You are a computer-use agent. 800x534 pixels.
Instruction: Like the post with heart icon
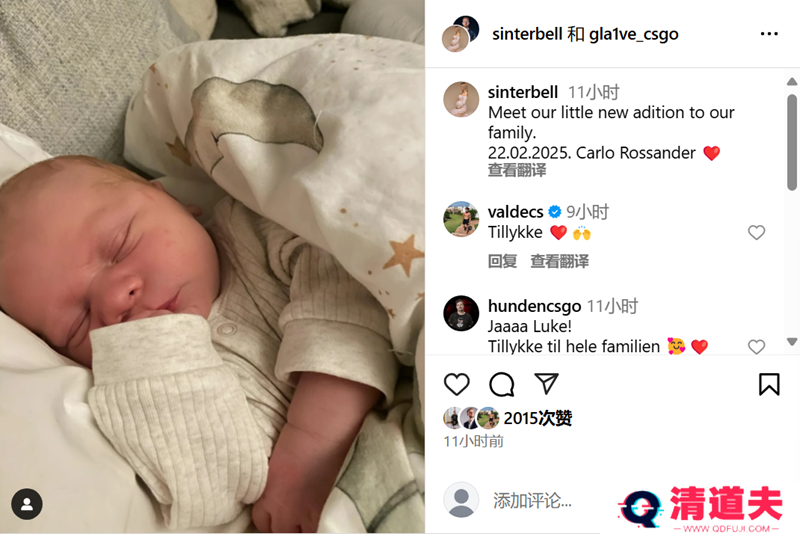pyautogui.click(x=457, y=384)
